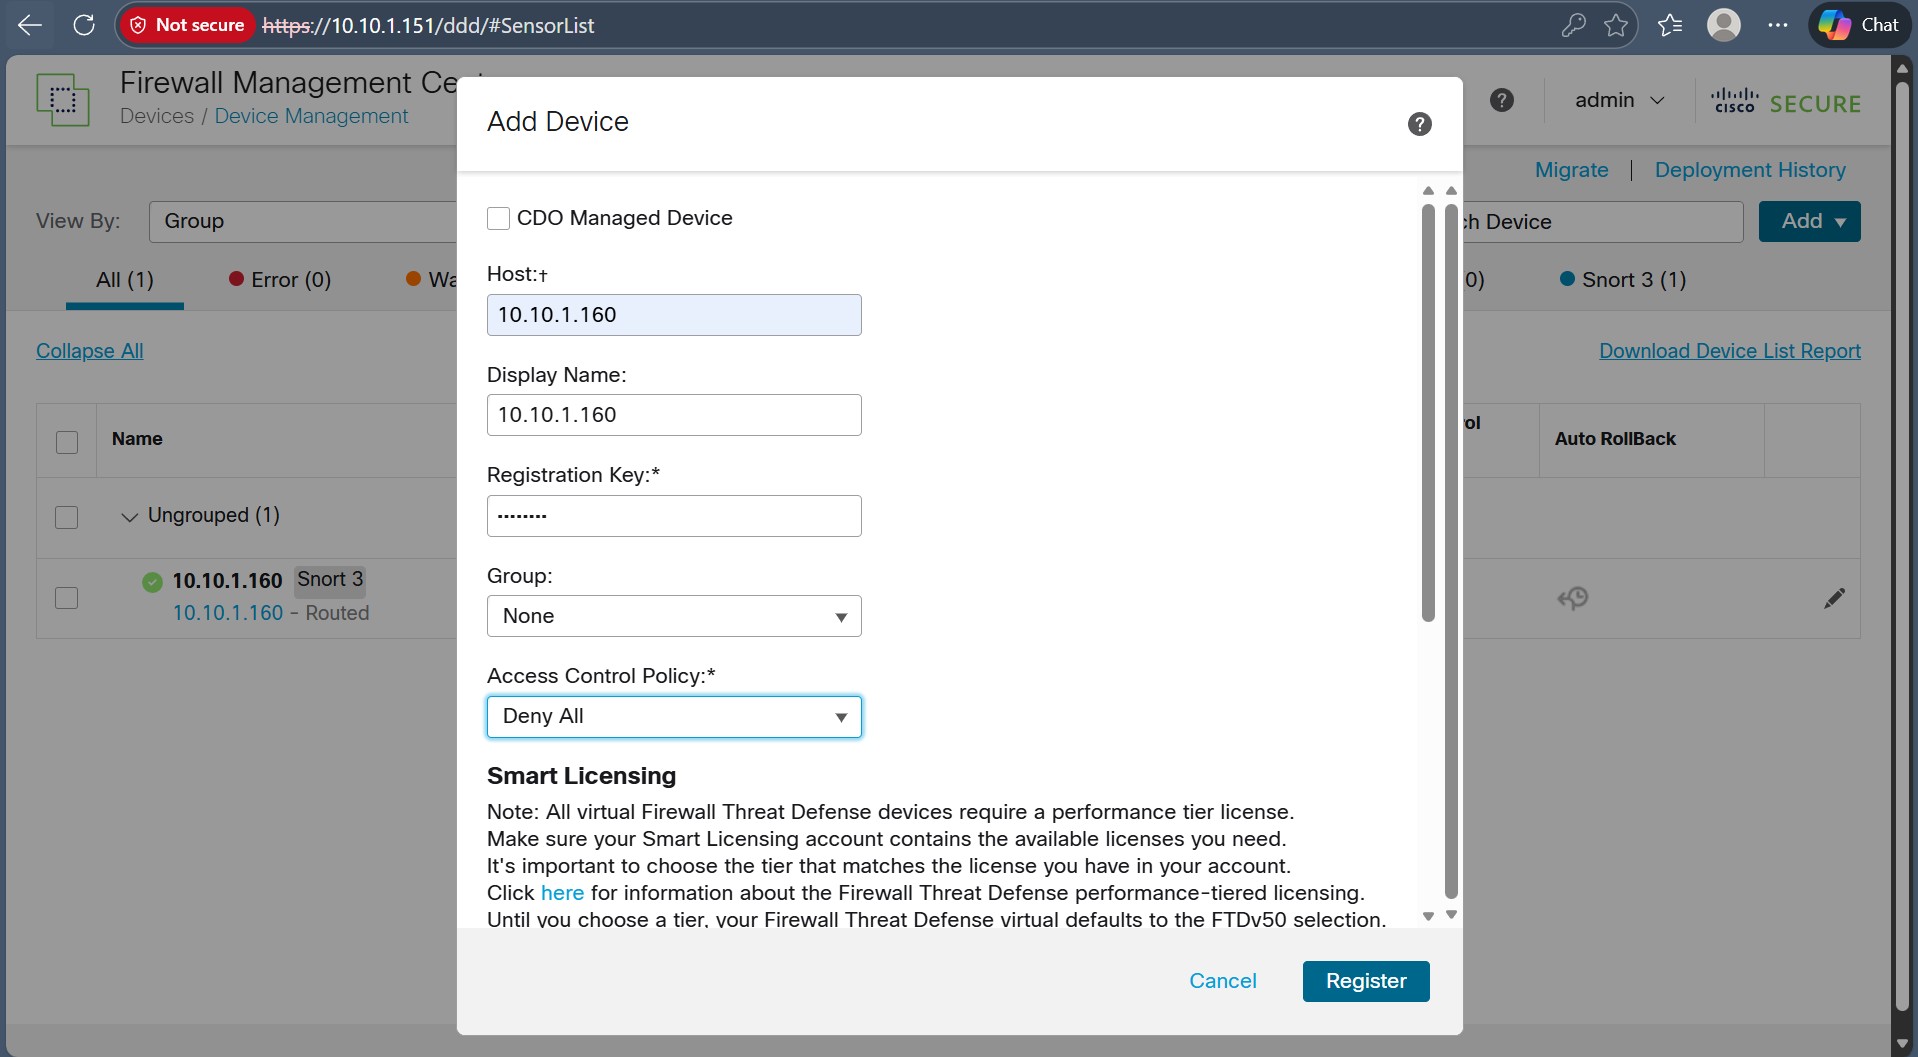The width and height of the screenshot is (1918, 1057).
Task: Click the Add Device dialog help icon
Action: 1419,124
